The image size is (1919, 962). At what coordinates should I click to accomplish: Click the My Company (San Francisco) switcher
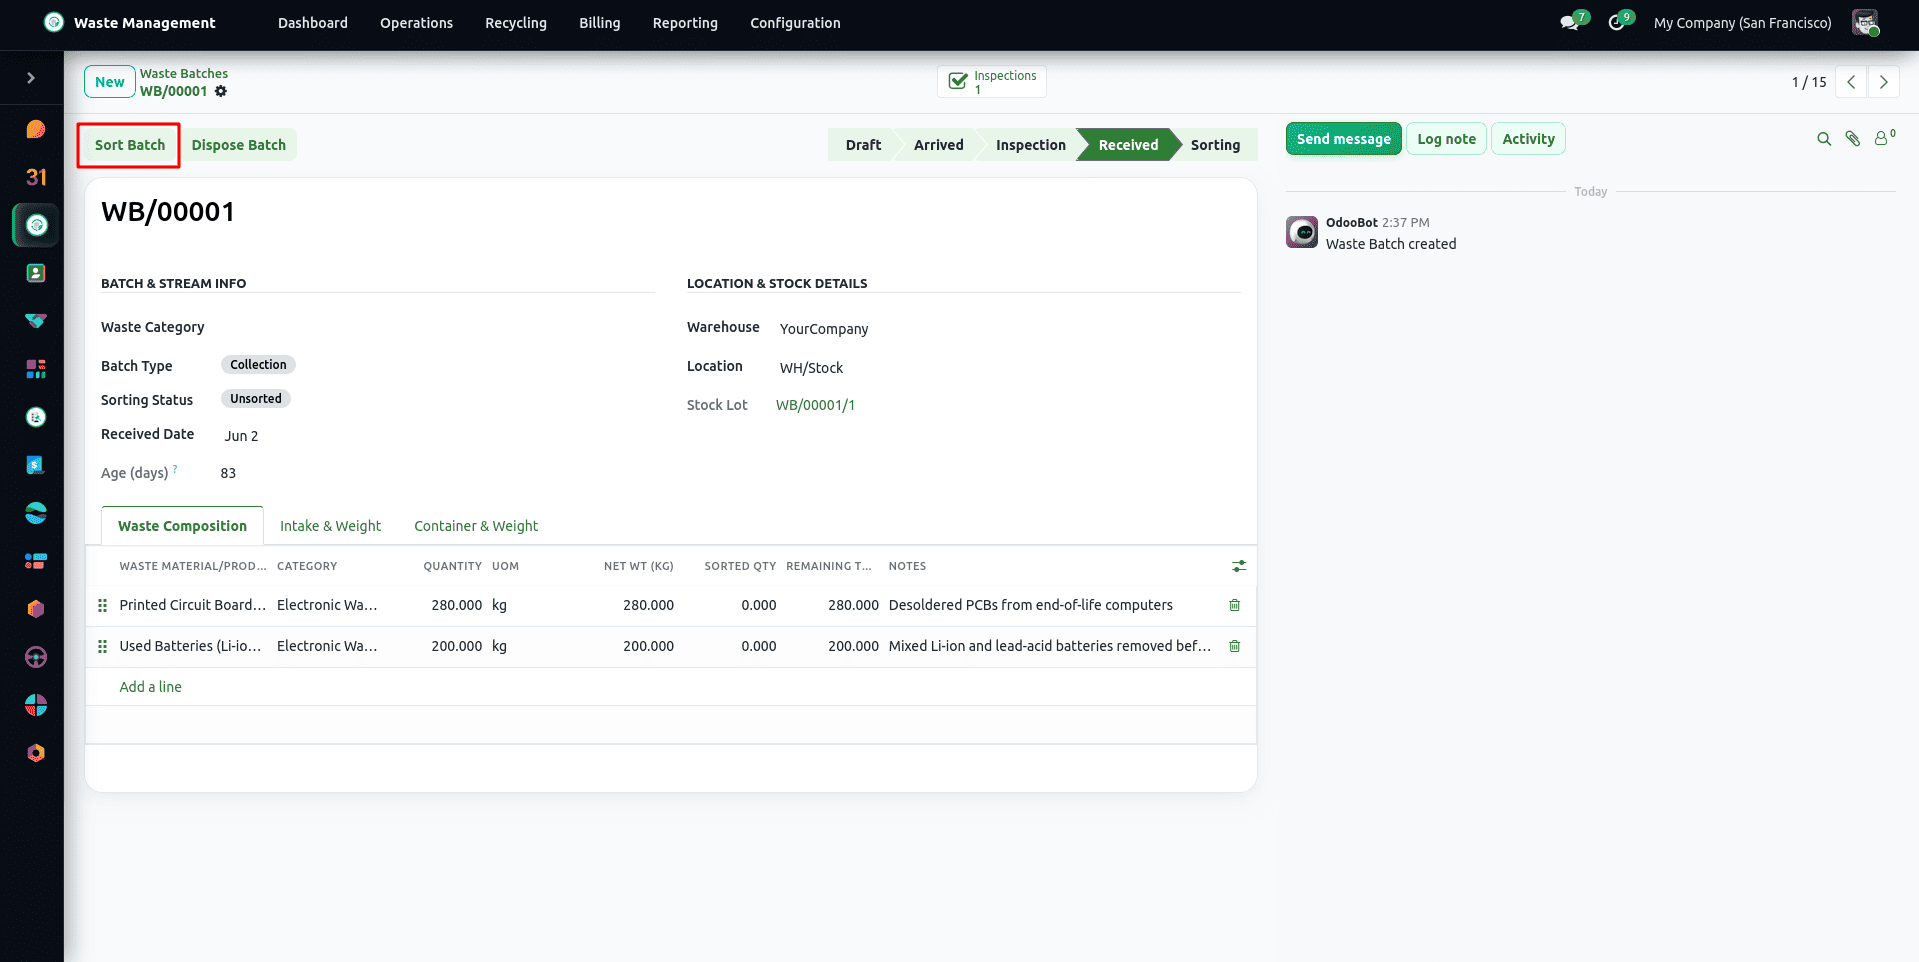pos(1742,23)
